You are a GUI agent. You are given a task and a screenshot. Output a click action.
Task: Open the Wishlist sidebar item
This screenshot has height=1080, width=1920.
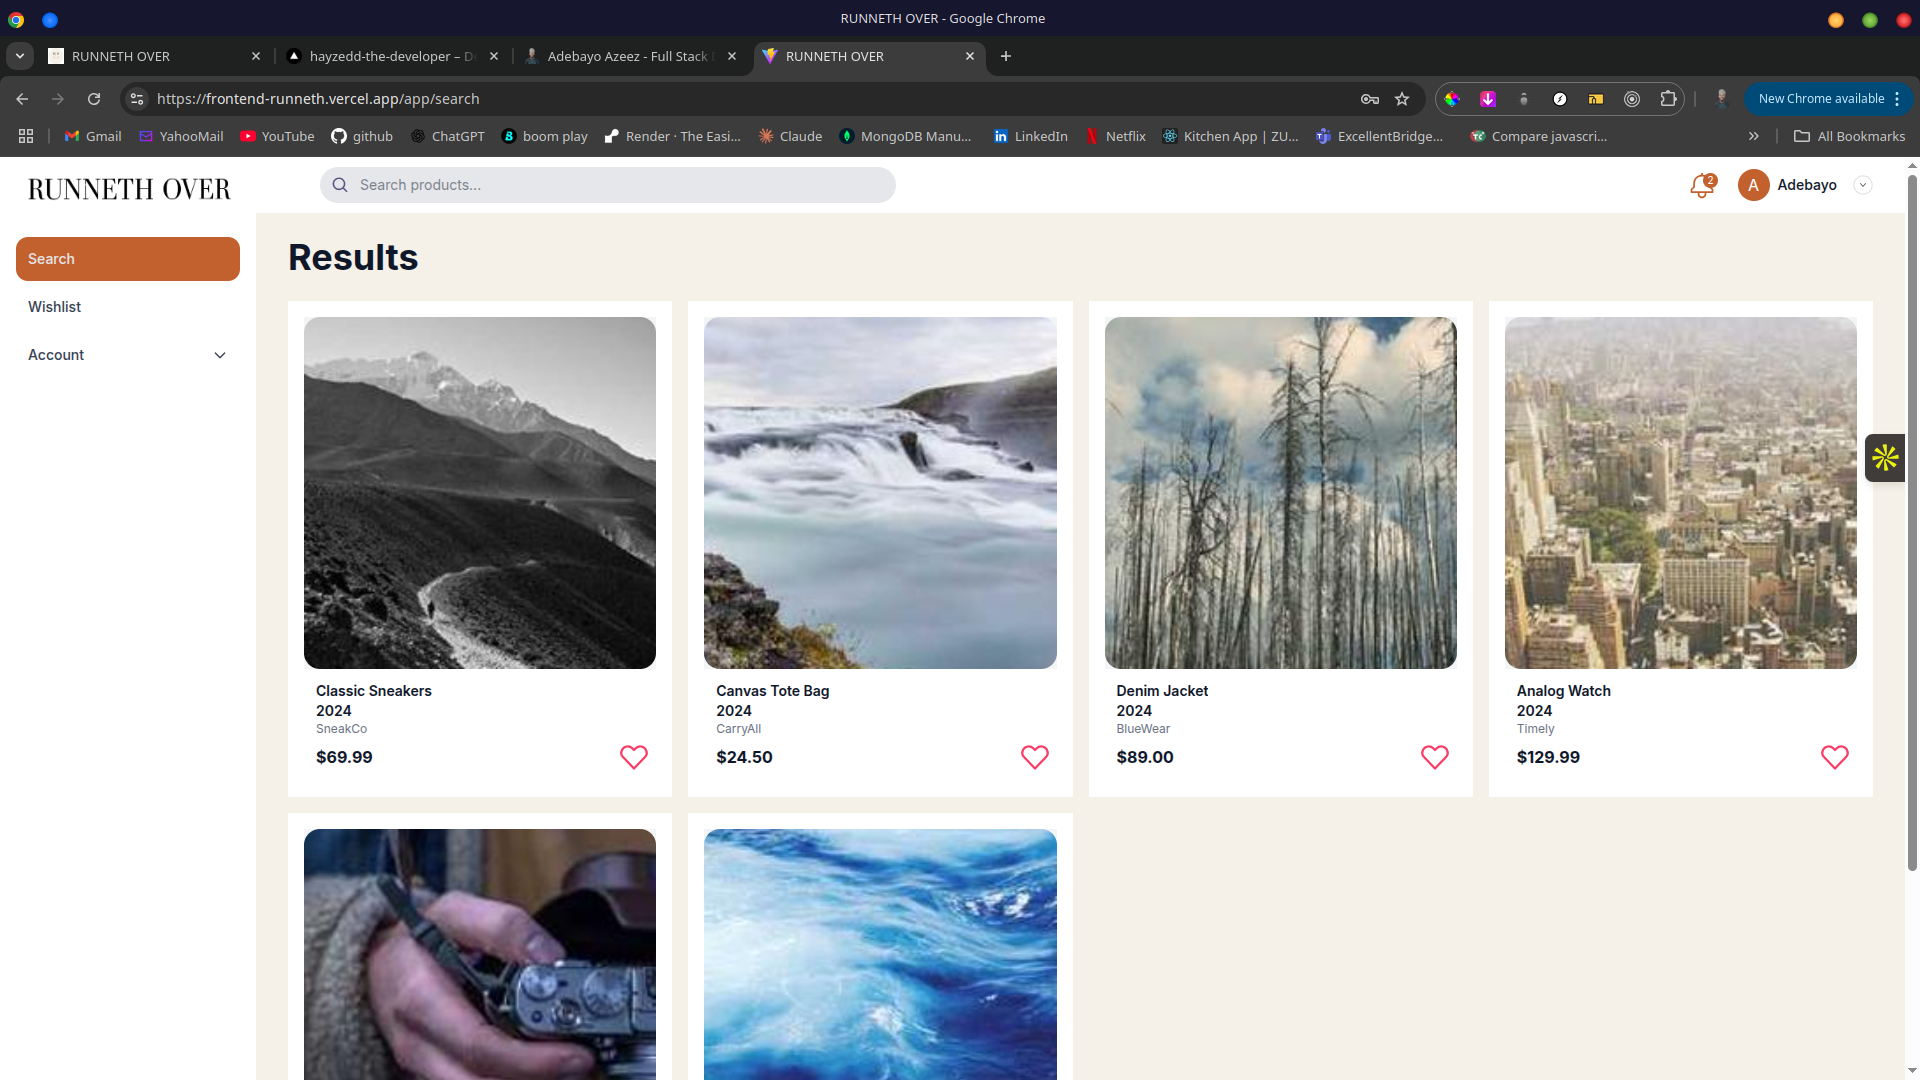(x=128, y=307)
